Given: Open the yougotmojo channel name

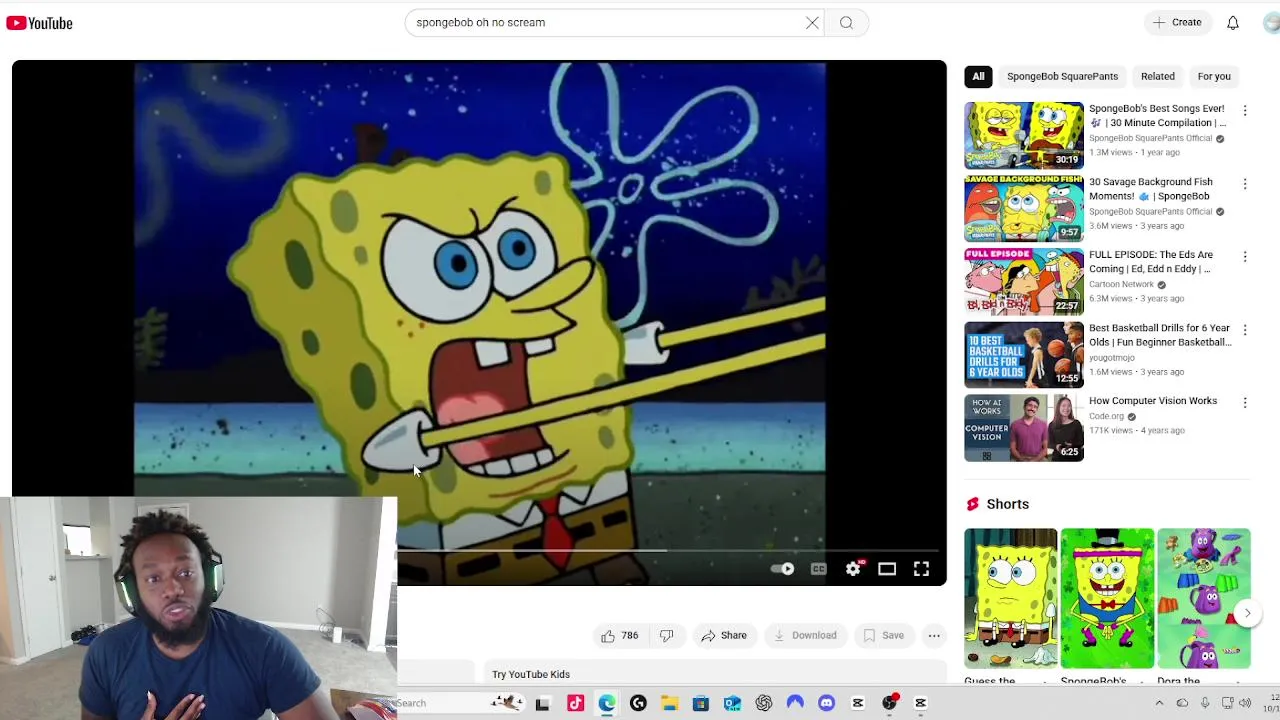Looking at the screenshot, I should click(x=1111, y=358).
